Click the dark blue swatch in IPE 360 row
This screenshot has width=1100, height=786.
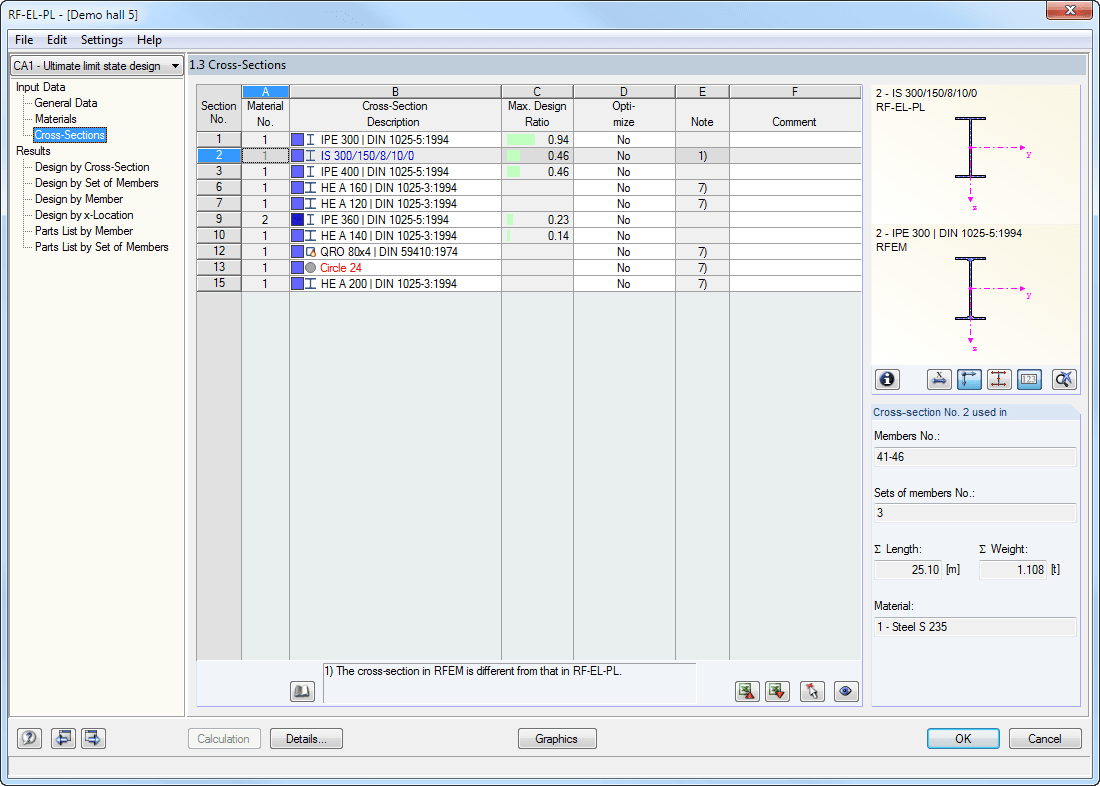click(297, 220)
